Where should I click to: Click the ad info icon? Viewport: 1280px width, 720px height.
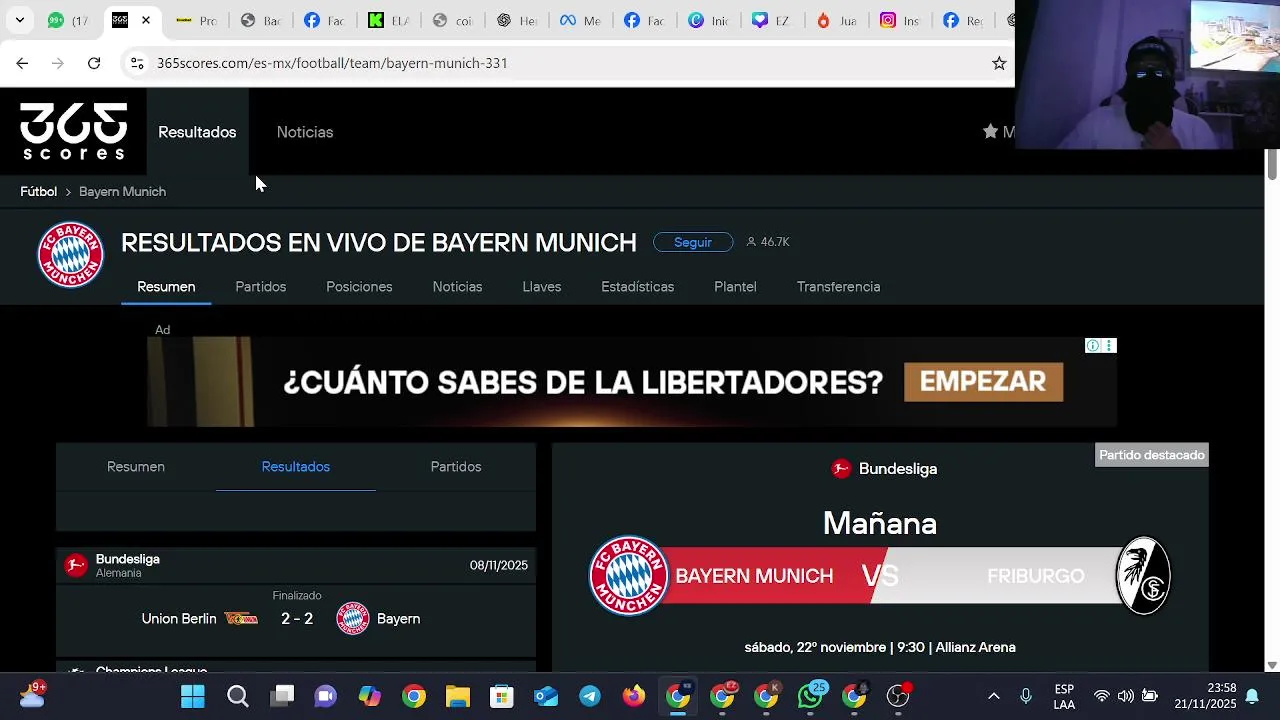click(1093, 346)
